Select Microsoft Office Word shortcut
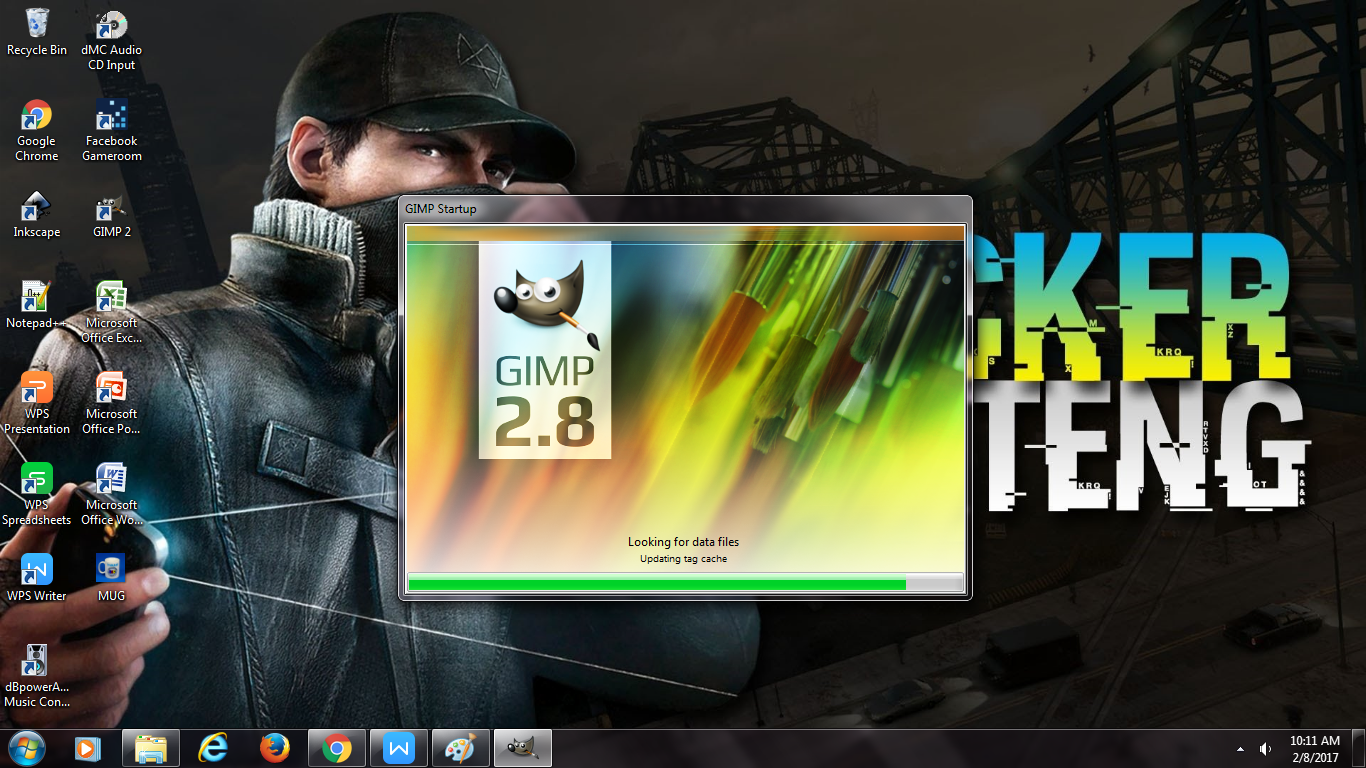The image size is (1366, 768). click(112, 495)
